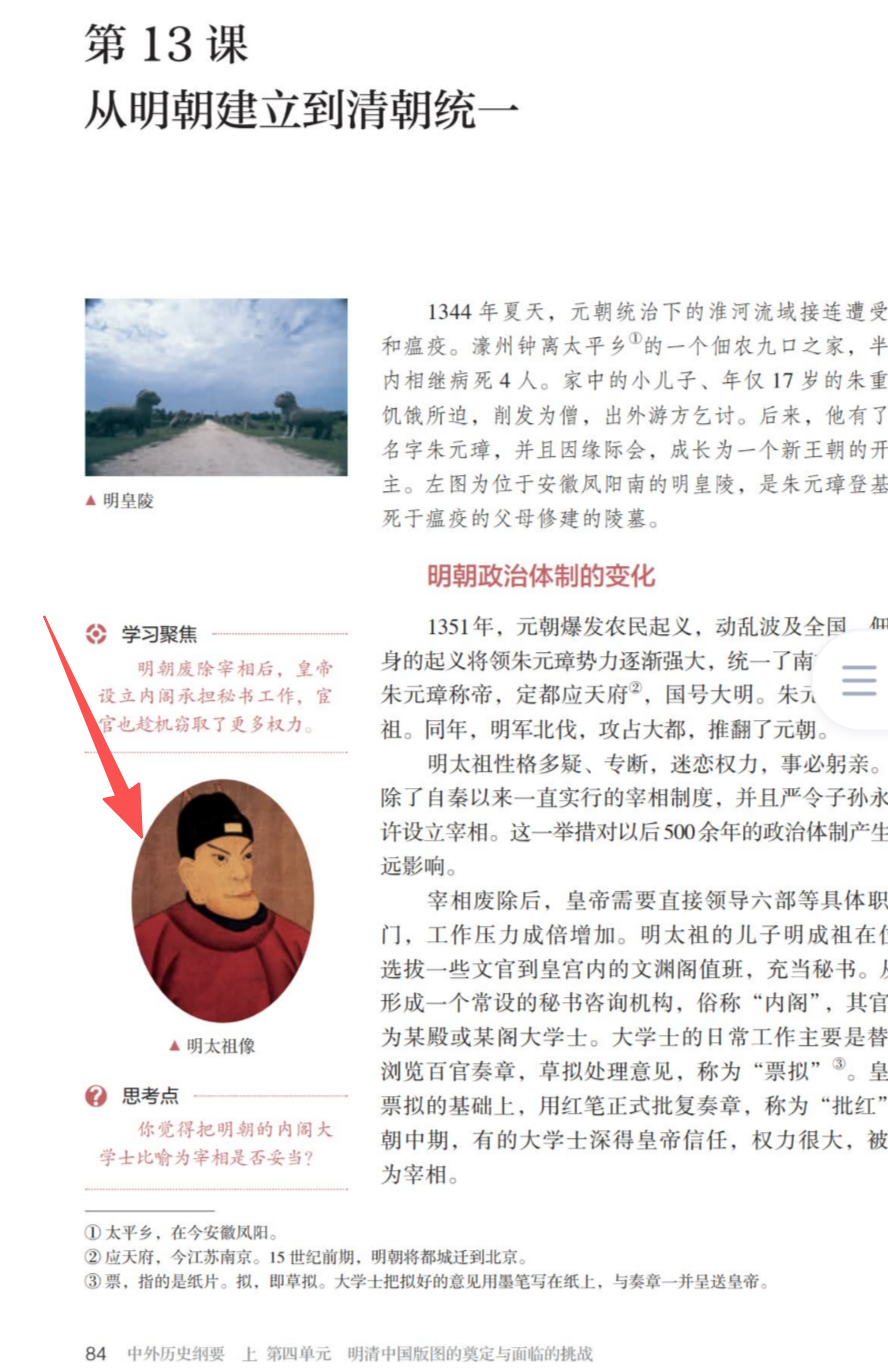This screenshot has height=1368, width=888.
Task: Tap the 思考点 question mark icon
Action: (96, 1097)
